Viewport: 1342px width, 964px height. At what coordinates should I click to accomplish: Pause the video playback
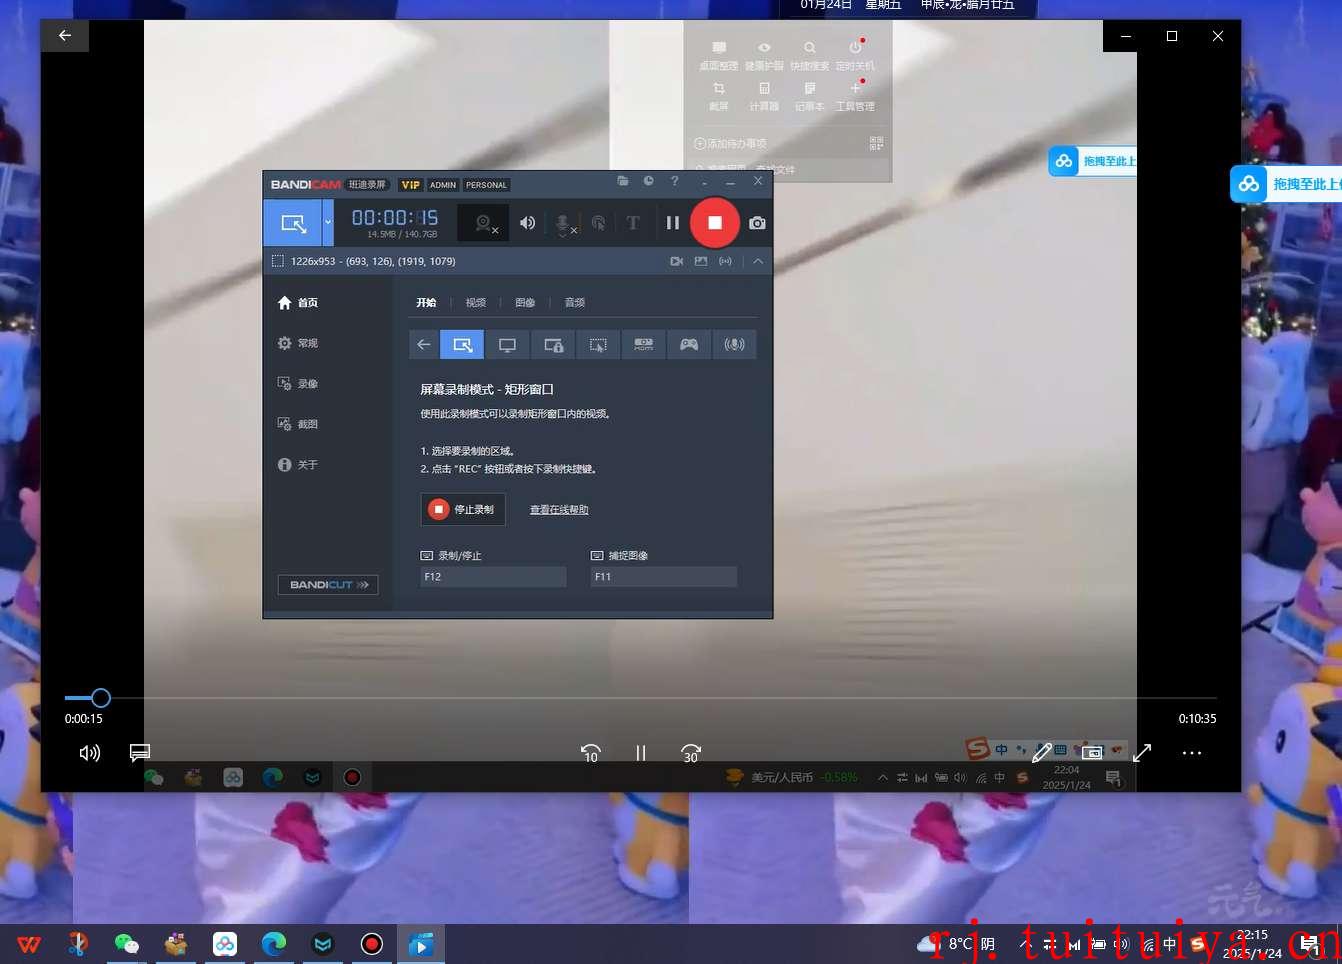641,753
